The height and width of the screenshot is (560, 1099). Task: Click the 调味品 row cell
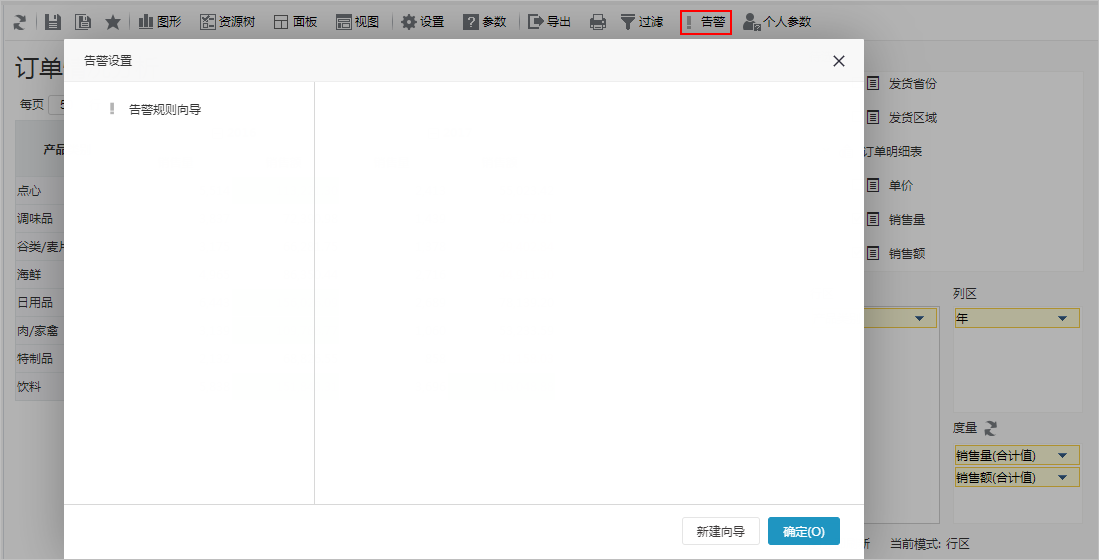[40, 219]
